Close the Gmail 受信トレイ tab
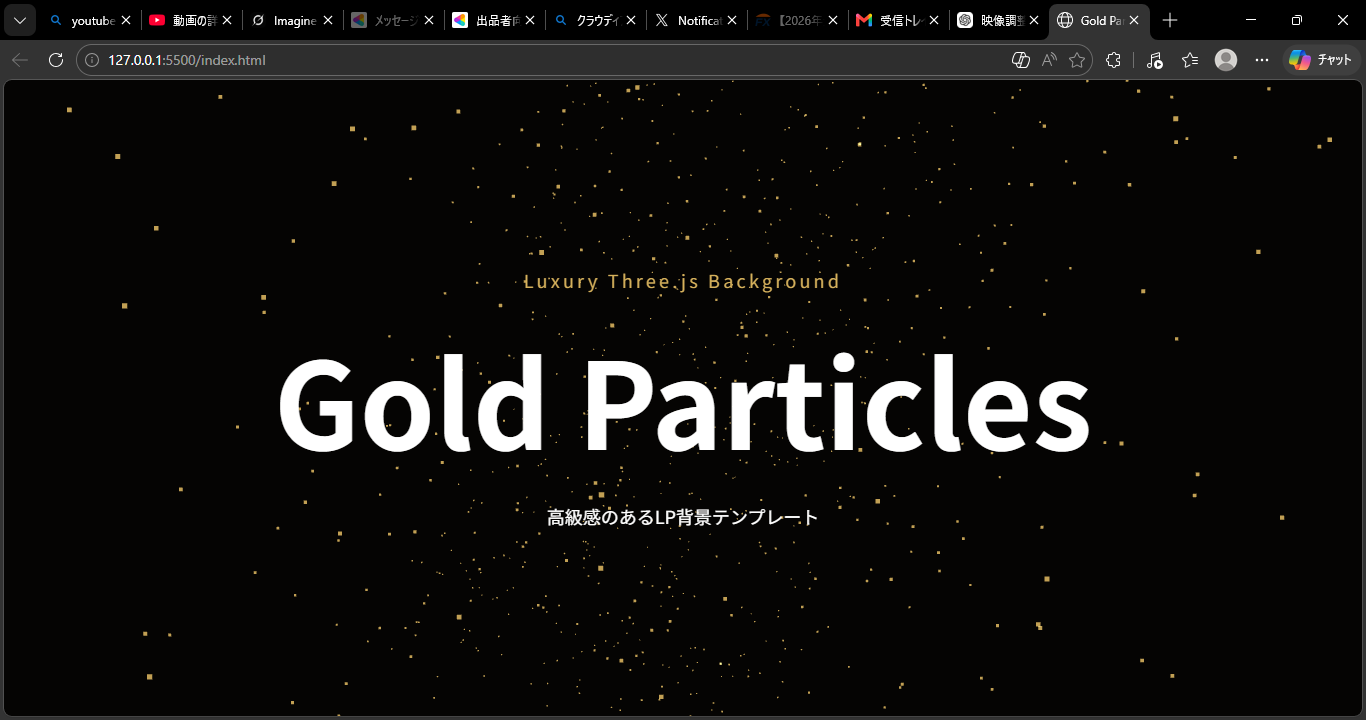The width and height of the screenshot is (1366, 720). click(934, 20)
